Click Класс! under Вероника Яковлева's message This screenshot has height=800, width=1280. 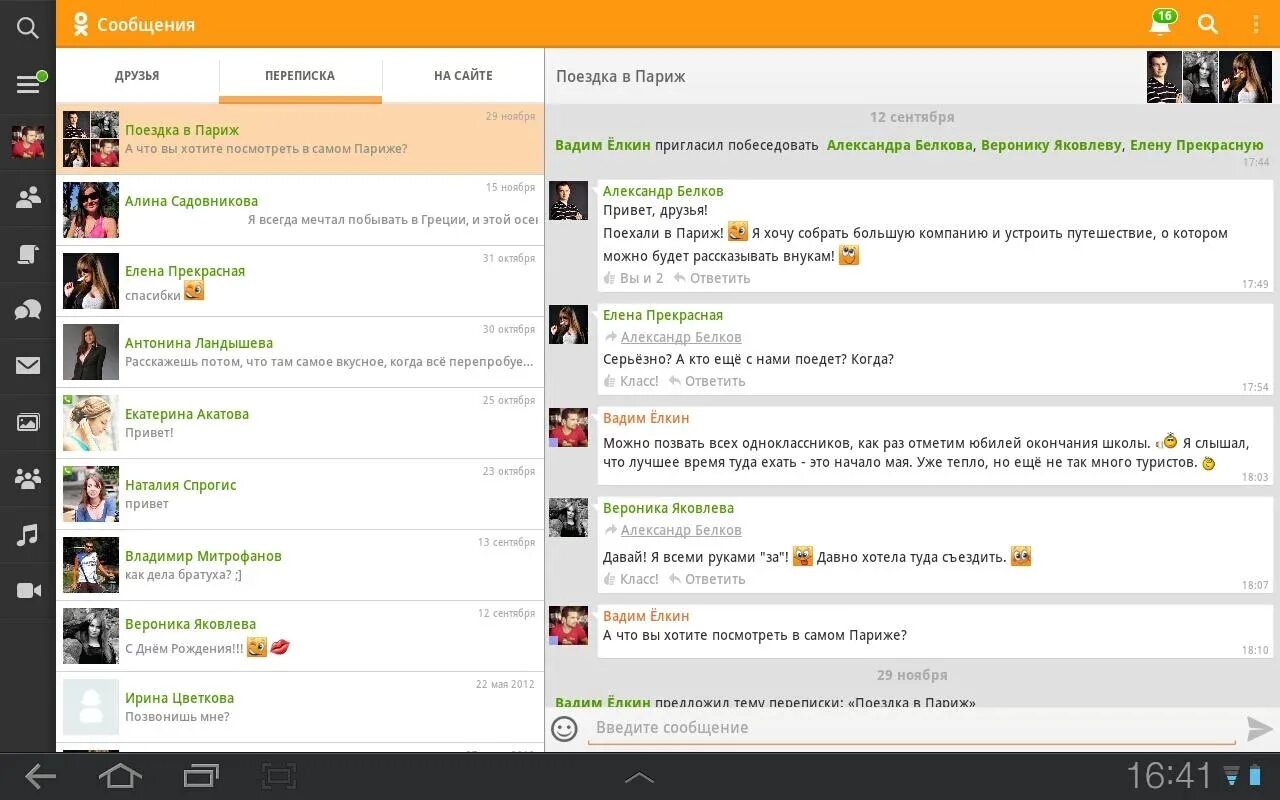[x=631, y=579]
